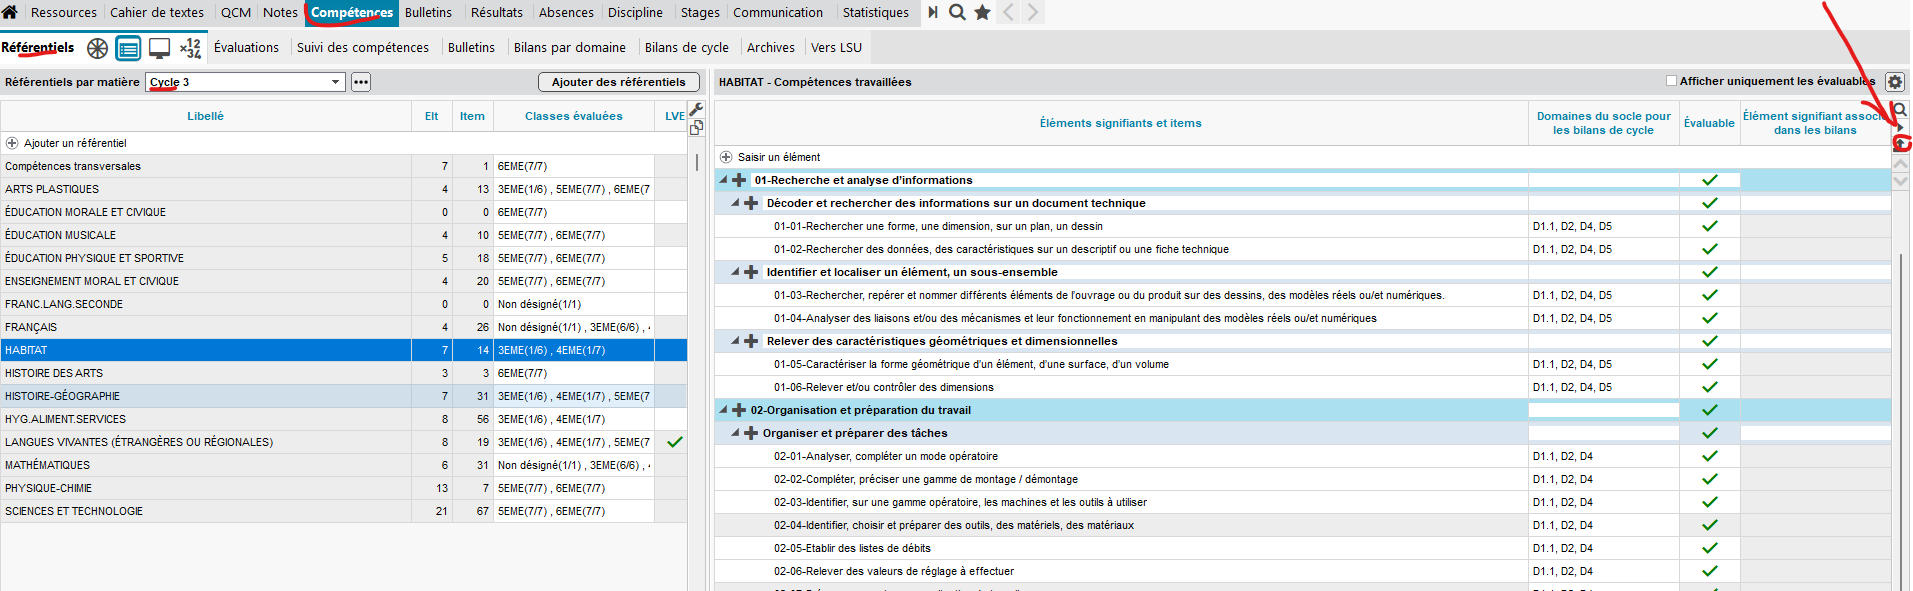Select the list view icon beside Référentiels

(x=128, y=48)
